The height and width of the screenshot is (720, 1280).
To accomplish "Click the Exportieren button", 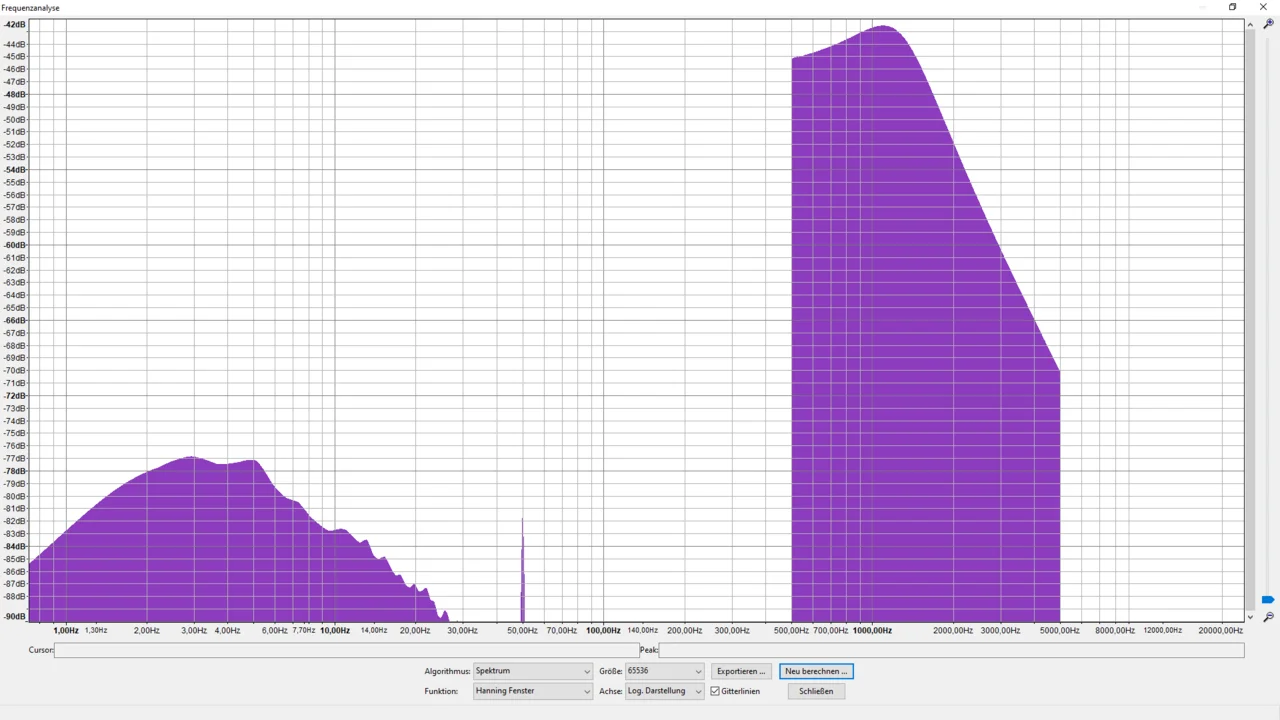I will [x=741, y=671].
